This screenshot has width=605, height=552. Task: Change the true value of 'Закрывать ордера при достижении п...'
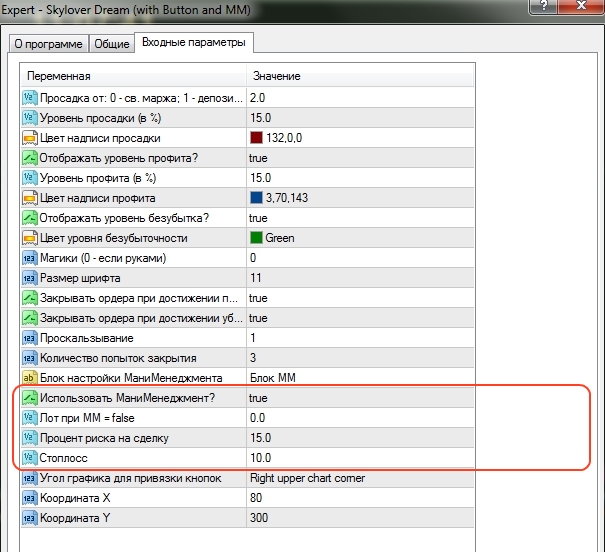coord(259,298)
